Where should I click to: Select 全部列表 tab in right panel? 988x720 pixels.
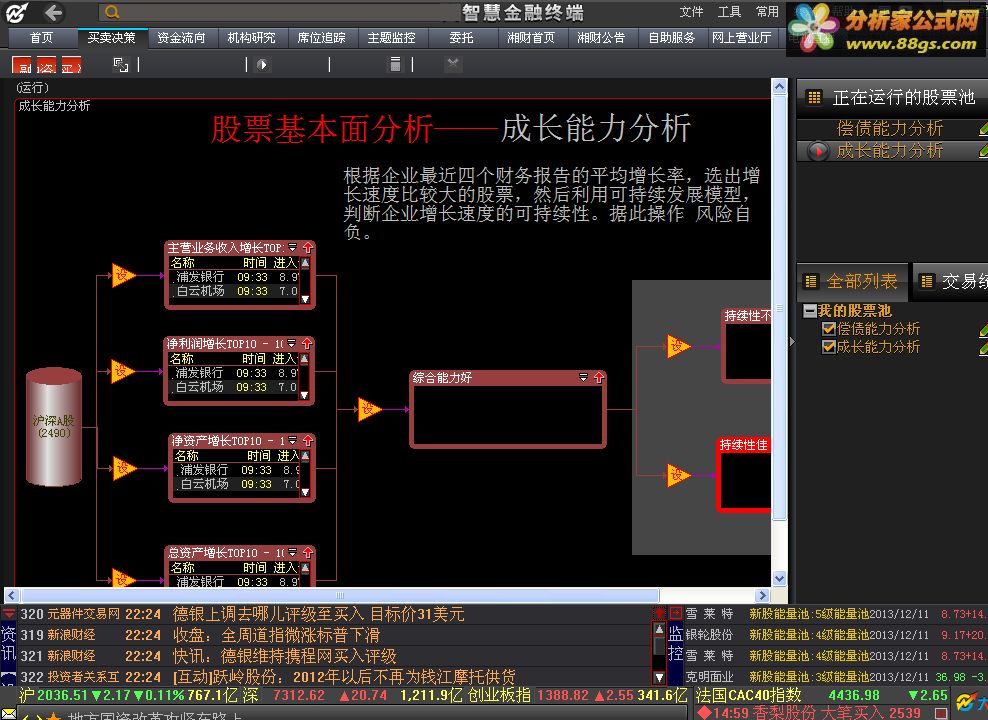(x=853, y=282)
